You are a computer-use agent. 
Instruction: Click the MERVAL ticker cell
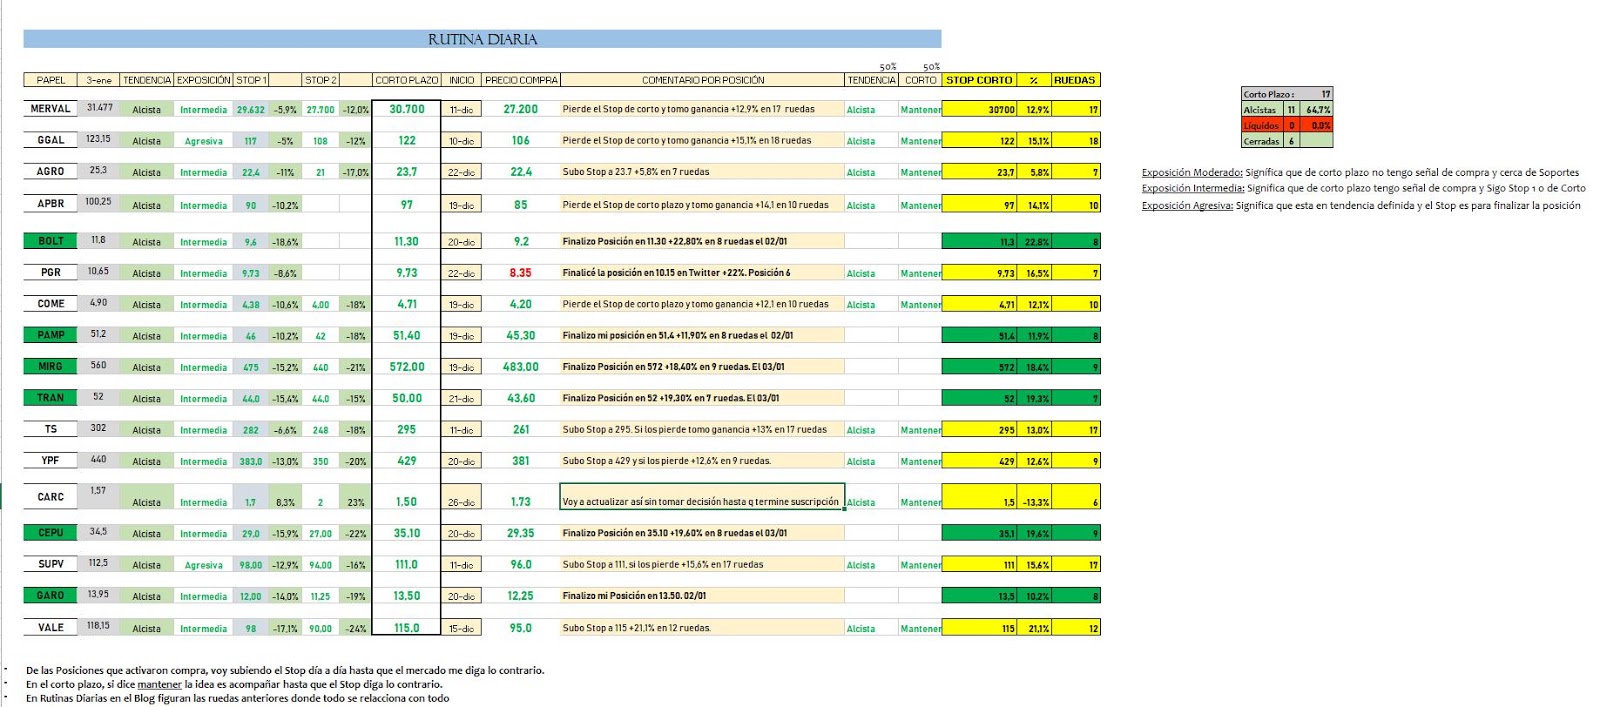click(51, 109)
